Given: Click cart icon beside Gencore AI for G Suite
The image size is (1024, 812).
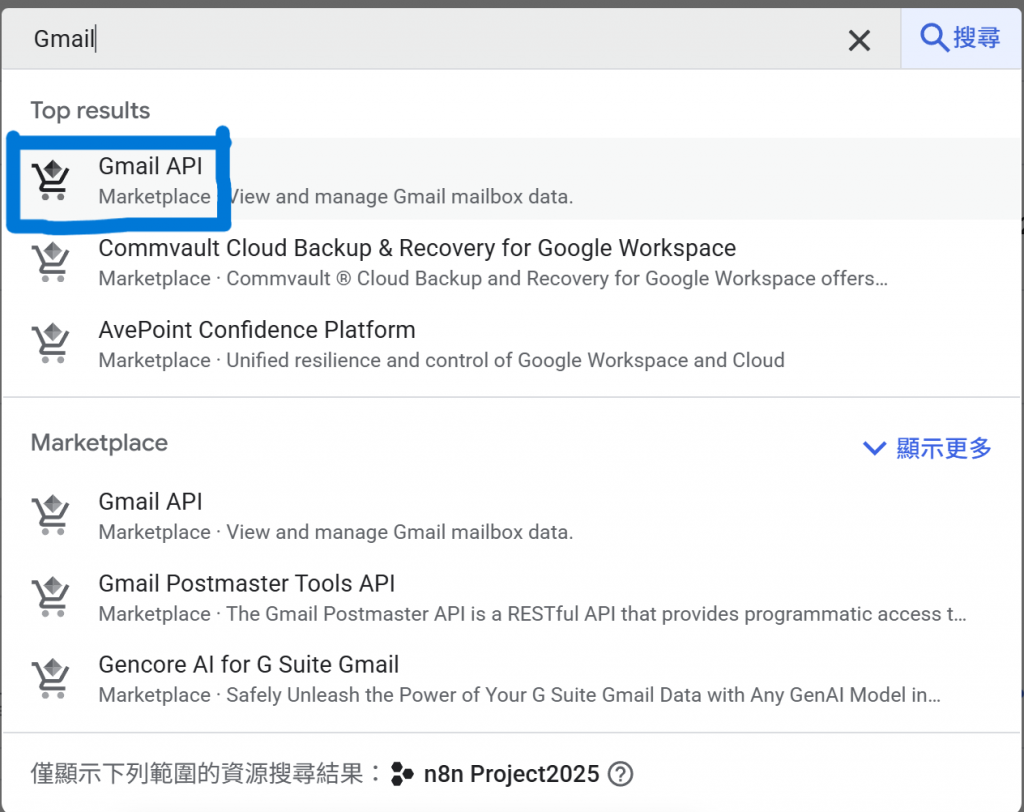Looking at the screenshot, I should pyautogui.click(x=50, y=678).
